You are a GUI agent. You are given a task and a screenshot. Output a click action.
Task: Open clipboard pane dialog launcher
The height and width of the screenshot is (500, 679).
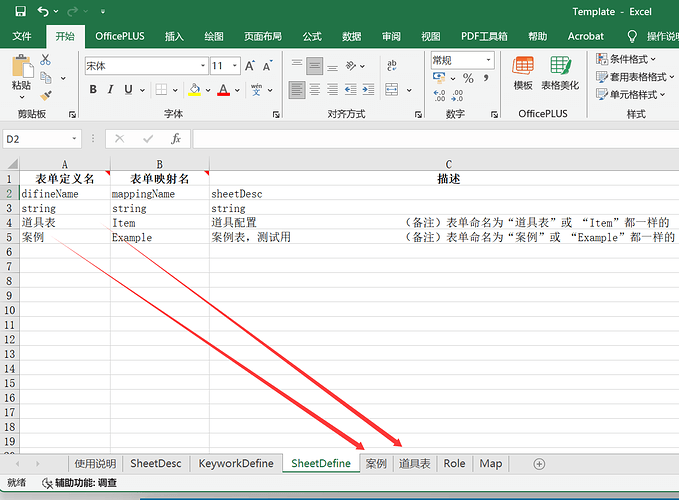(72, 114)
